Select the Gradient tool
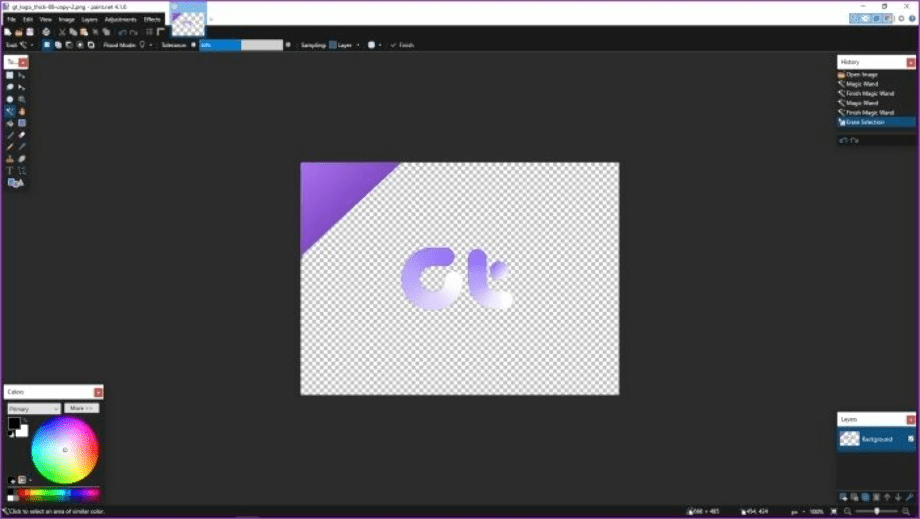The height and width of the screenshot is (519, 920). tap(22, 123)
